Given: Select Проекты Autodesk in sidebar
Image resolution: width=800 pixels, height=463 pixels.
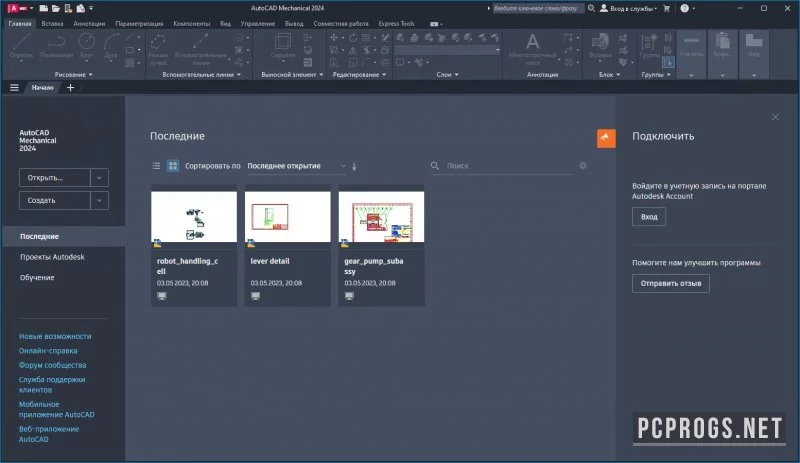Looking at the screenshot, I should click(52, 257).
